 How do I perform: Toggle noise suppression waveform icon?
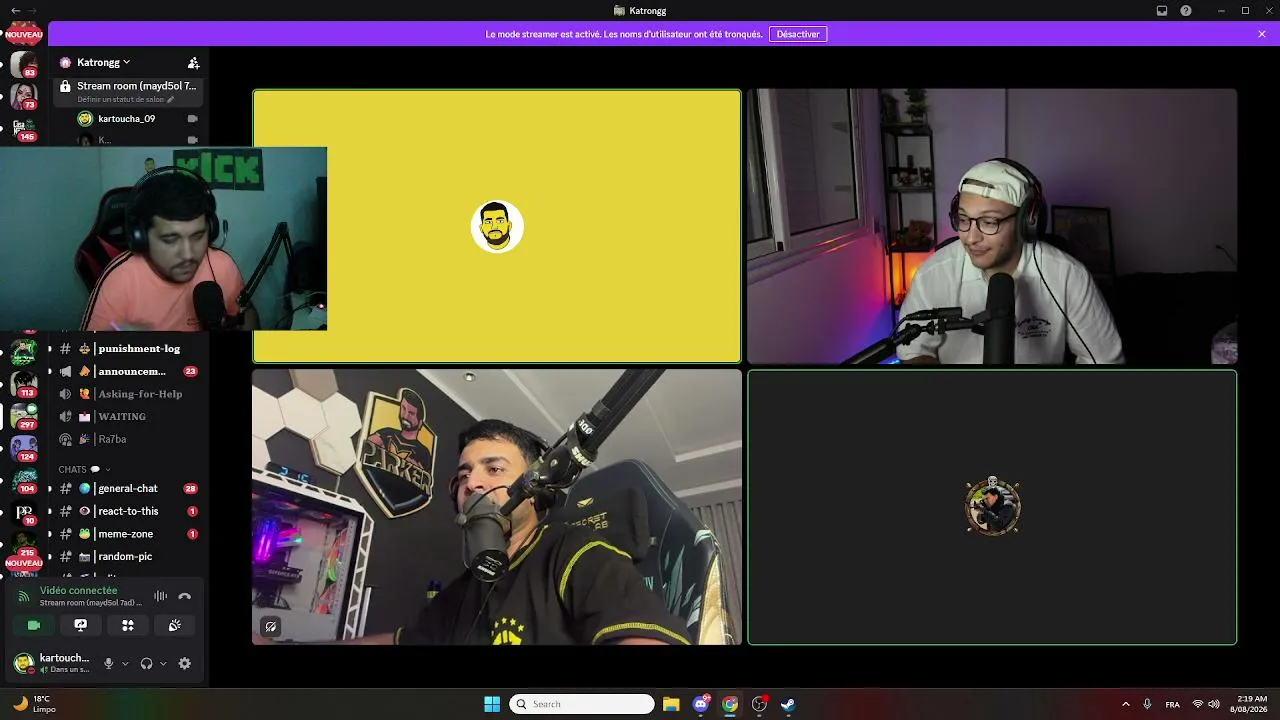click(x=160, y=596)
